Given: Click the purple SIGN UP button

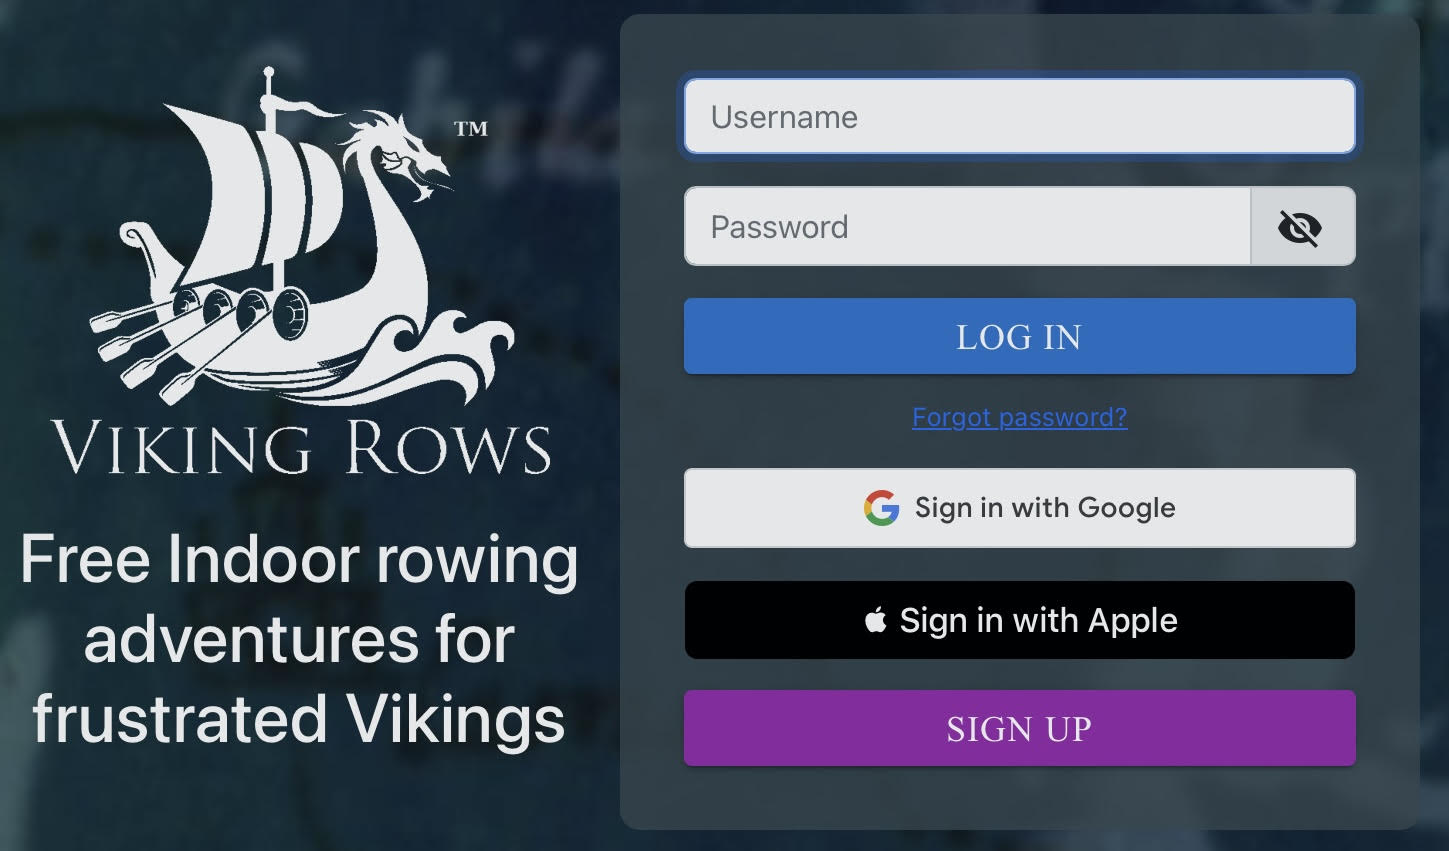Looking at the screenshot, I should pyautogui.click(x=1019, y=728).
